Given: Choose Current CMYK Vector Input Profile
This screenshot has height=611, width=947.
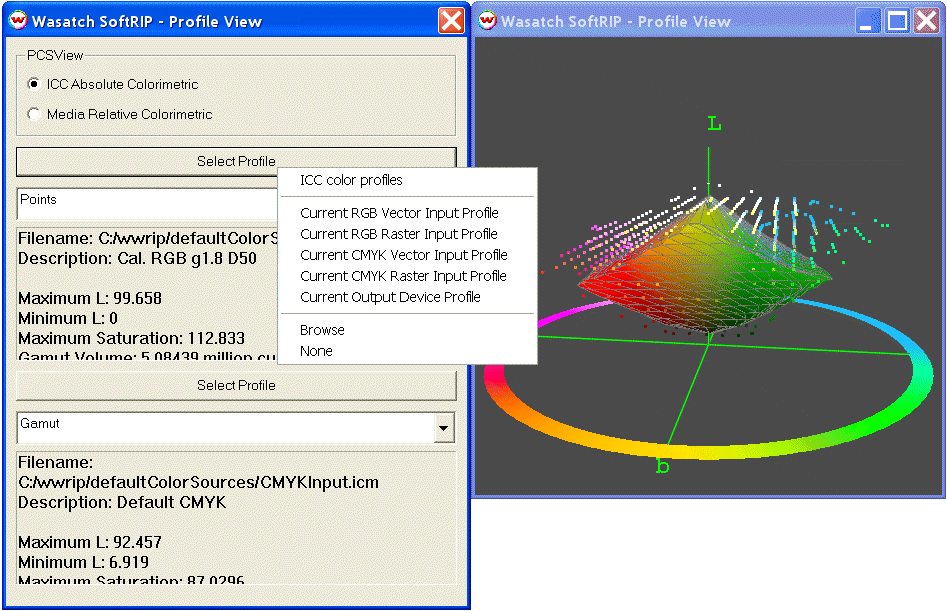Looking at the screenshot, I should click(x=403, y=255).
